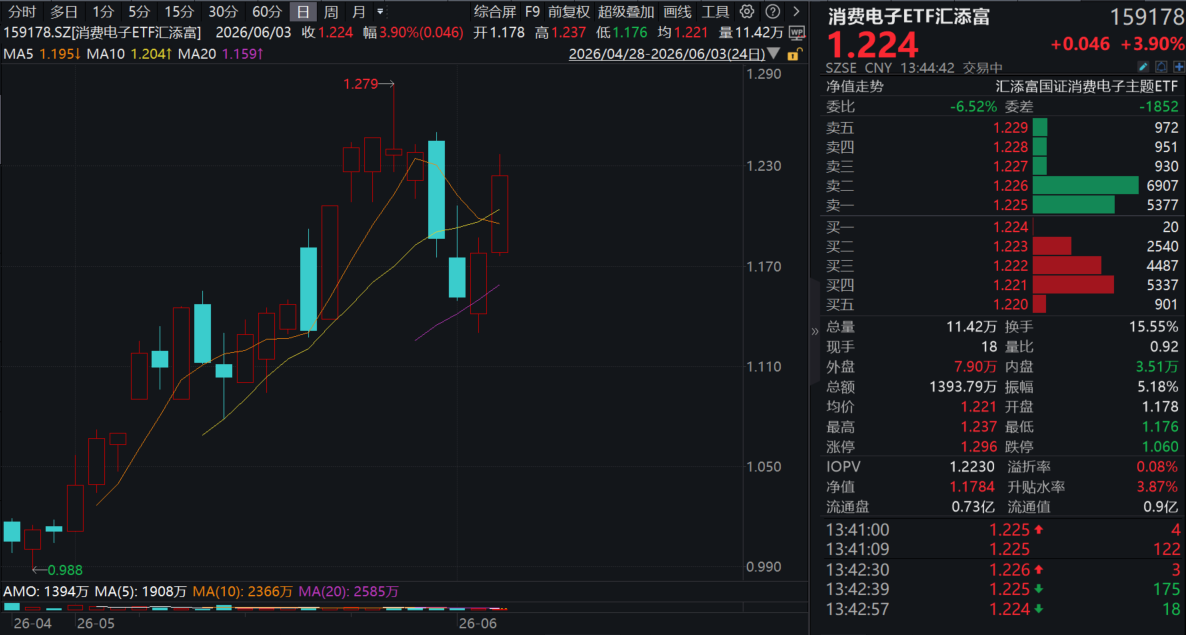Add stock to watchlist with plus icon
1186x635 pixels.
[x=1177, y=67]
